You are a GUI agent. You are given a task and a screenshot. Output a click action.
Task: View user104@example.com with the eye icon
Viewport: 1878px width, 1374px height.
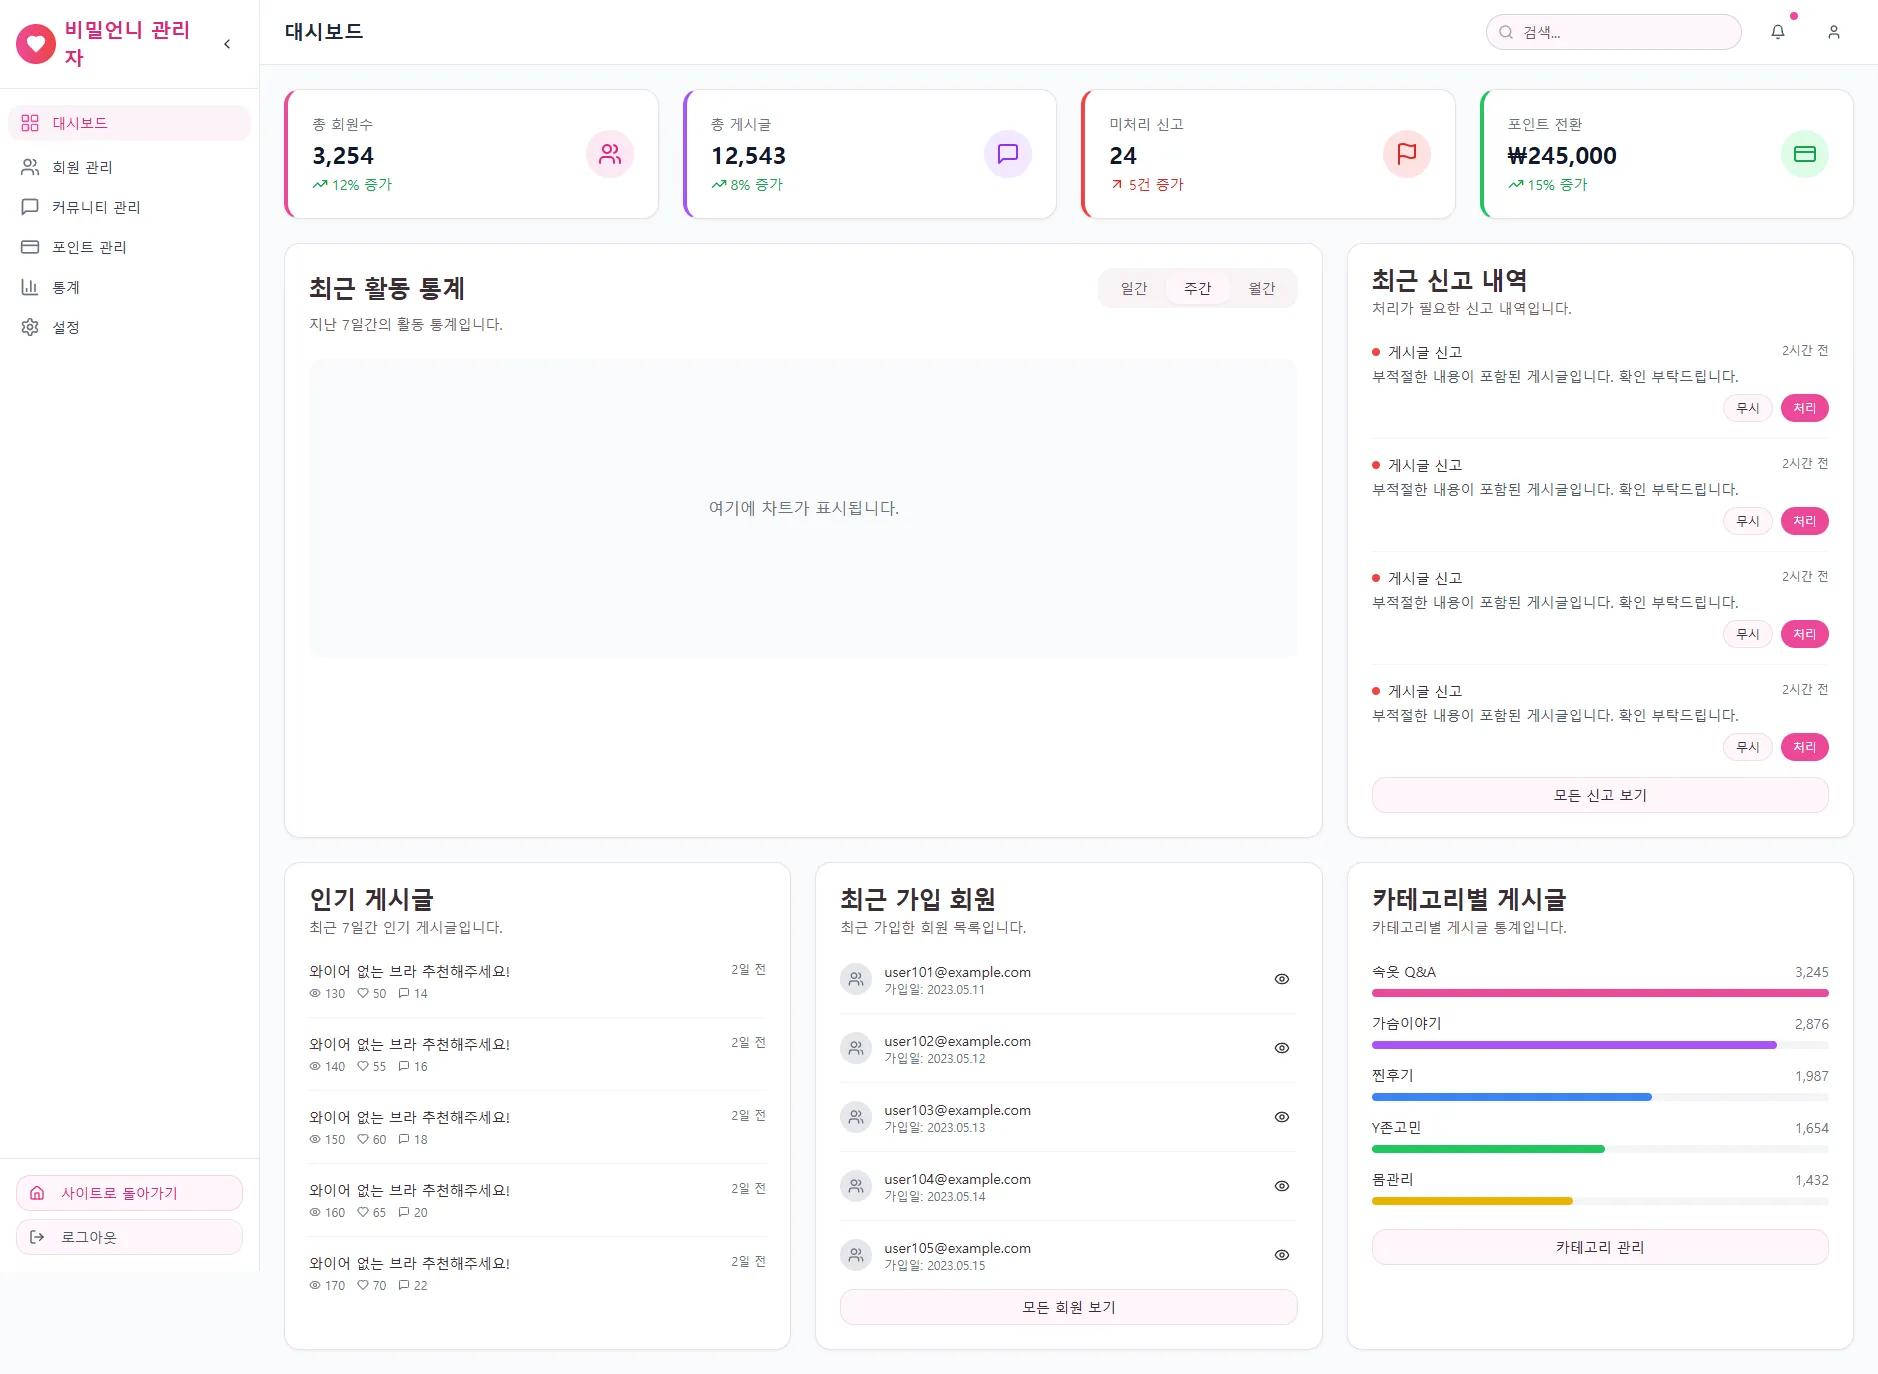(x=1282, y=1186)
